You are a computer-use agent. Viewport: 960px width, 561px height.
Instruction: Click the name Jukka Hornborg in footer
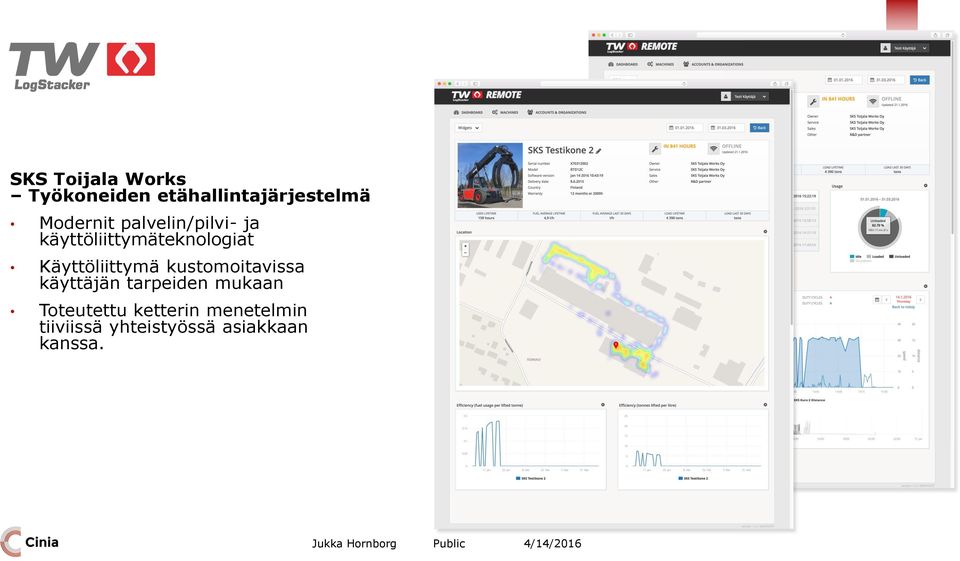pyautogui.click(x=354, y=543)
